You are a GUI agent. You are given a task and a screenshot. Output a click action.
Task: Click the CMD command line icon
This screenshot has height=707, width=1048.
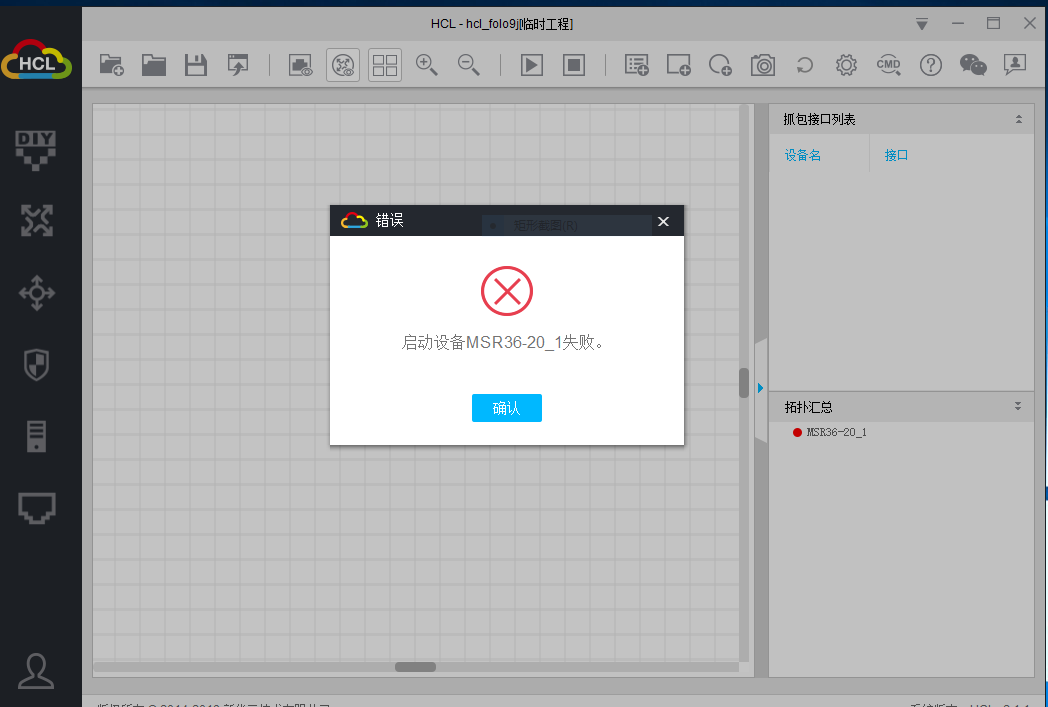[888, 65]
